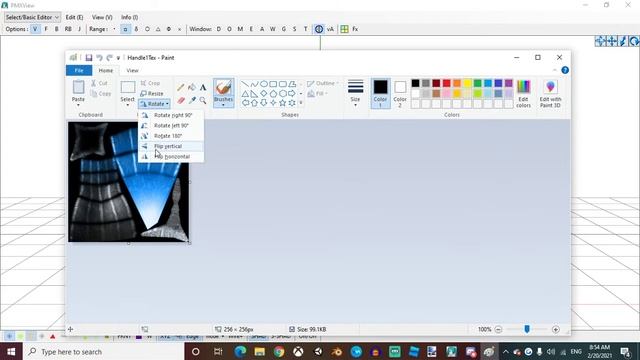Toggle the M window button in PMXView

240,29
